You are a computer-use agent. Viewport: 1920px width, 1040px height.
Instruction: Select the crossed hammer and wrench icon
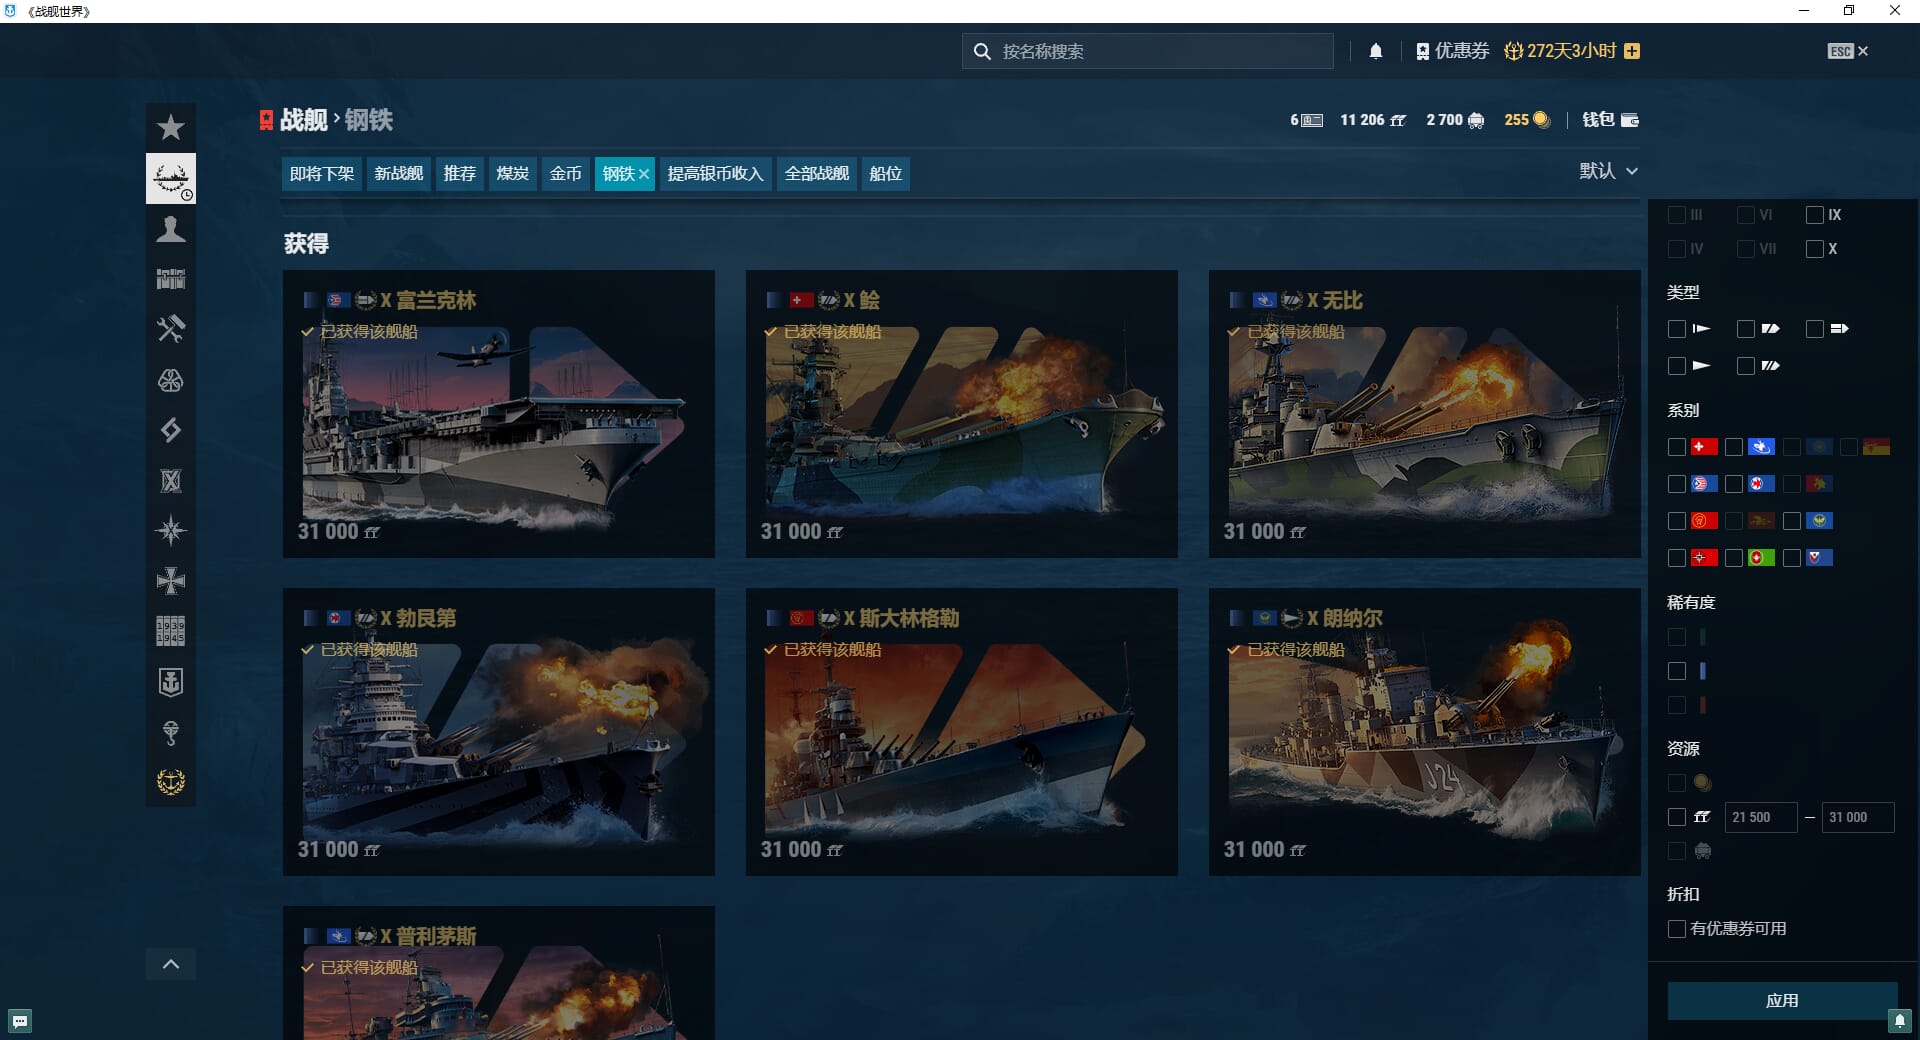(x=171, y=329)
